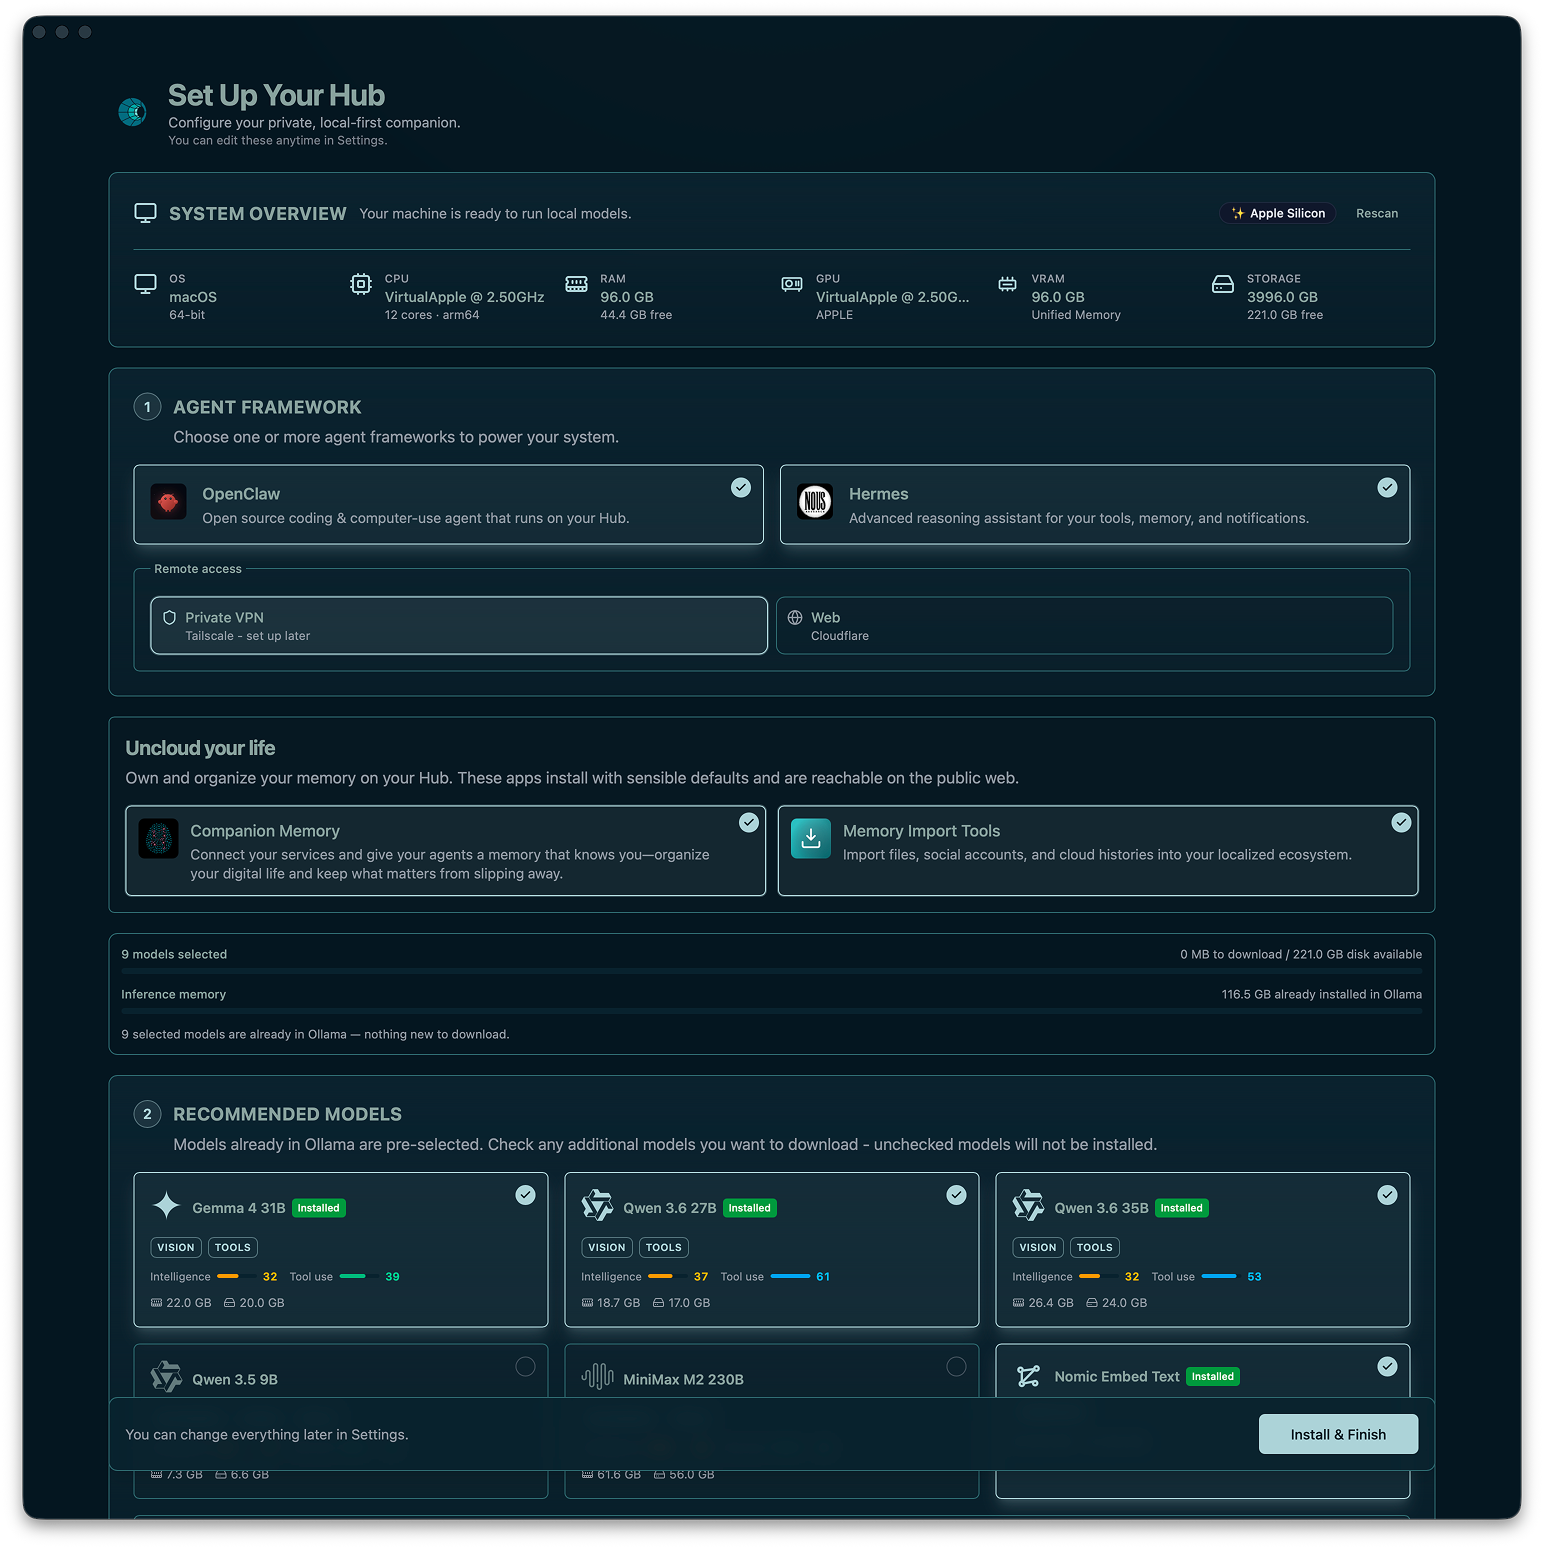Screen dimensions: 1544x1549
Task: Click disk icon beside 24.0 GB on Qwen 35B
Action: (x=1092, y=1303)
